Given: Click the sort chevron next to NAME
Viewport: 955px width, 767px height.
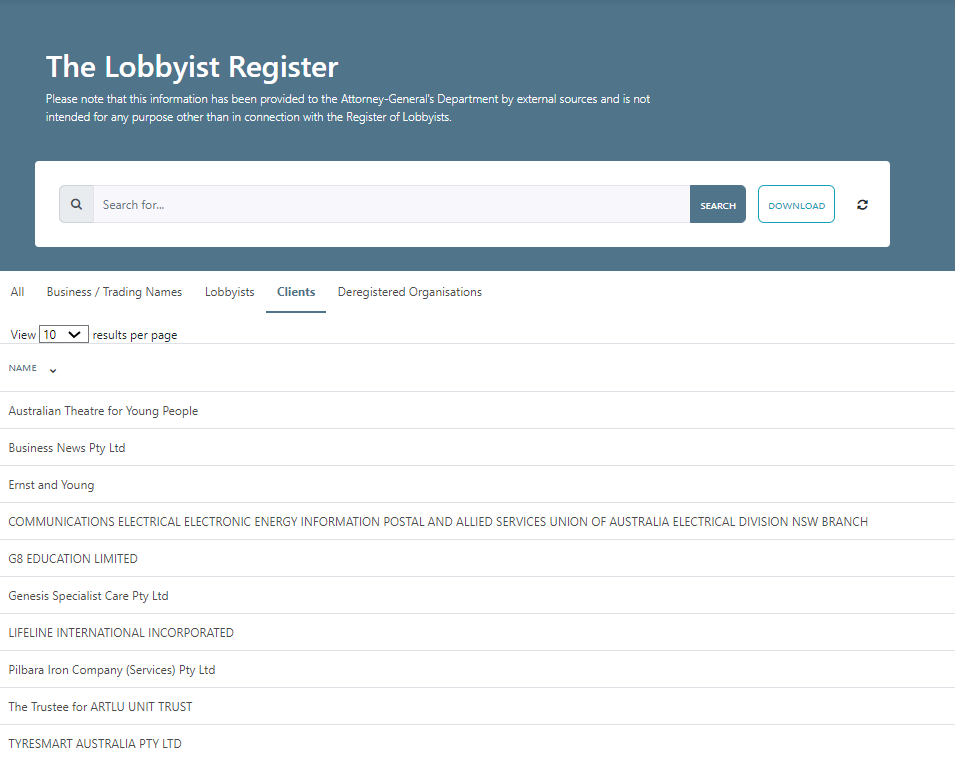Looking at the screenshot, I should pos(51,369).
